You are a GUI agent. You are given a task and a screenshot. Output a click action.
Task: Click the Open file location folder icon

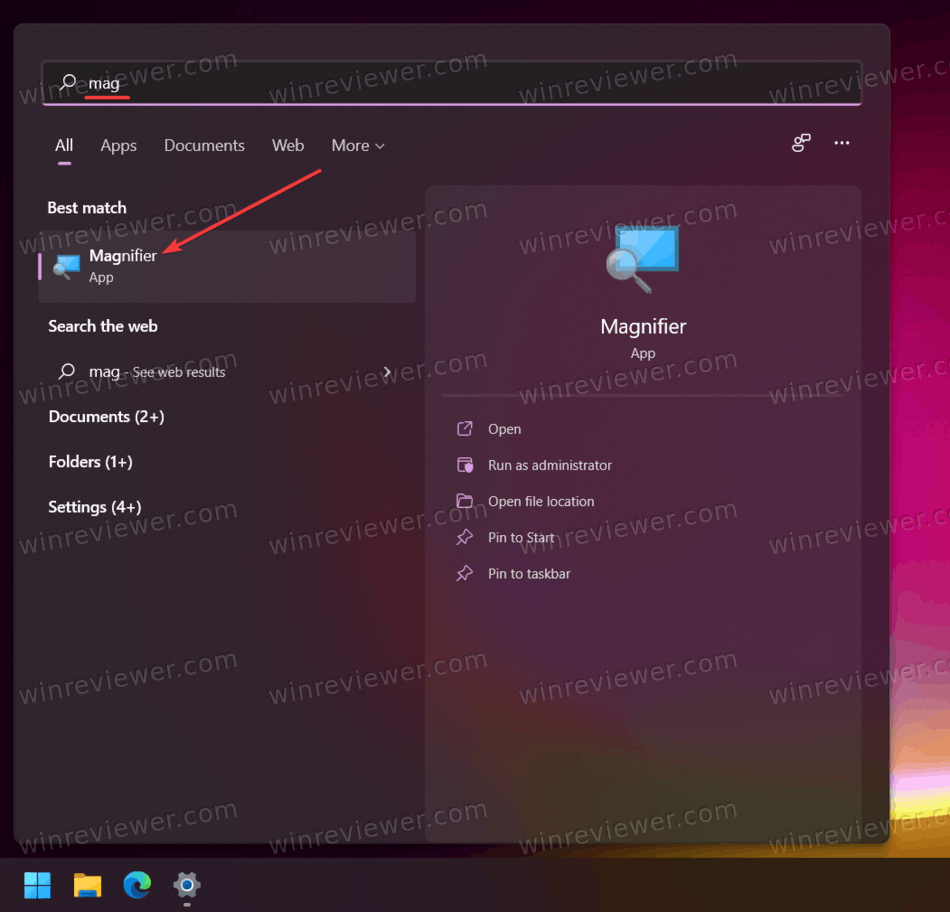pos(465,501)
